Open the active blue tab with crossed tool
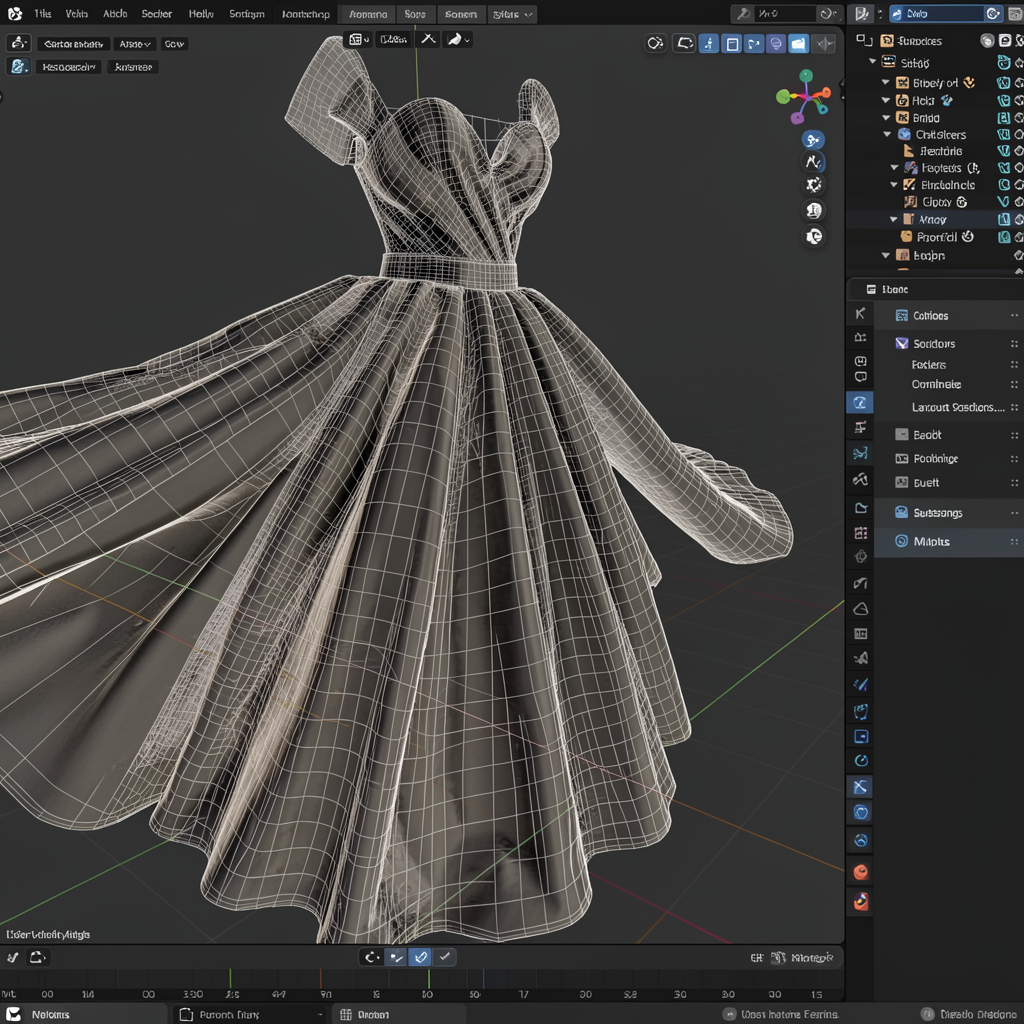This screenshot has height=1024, width=1024. 861,787
